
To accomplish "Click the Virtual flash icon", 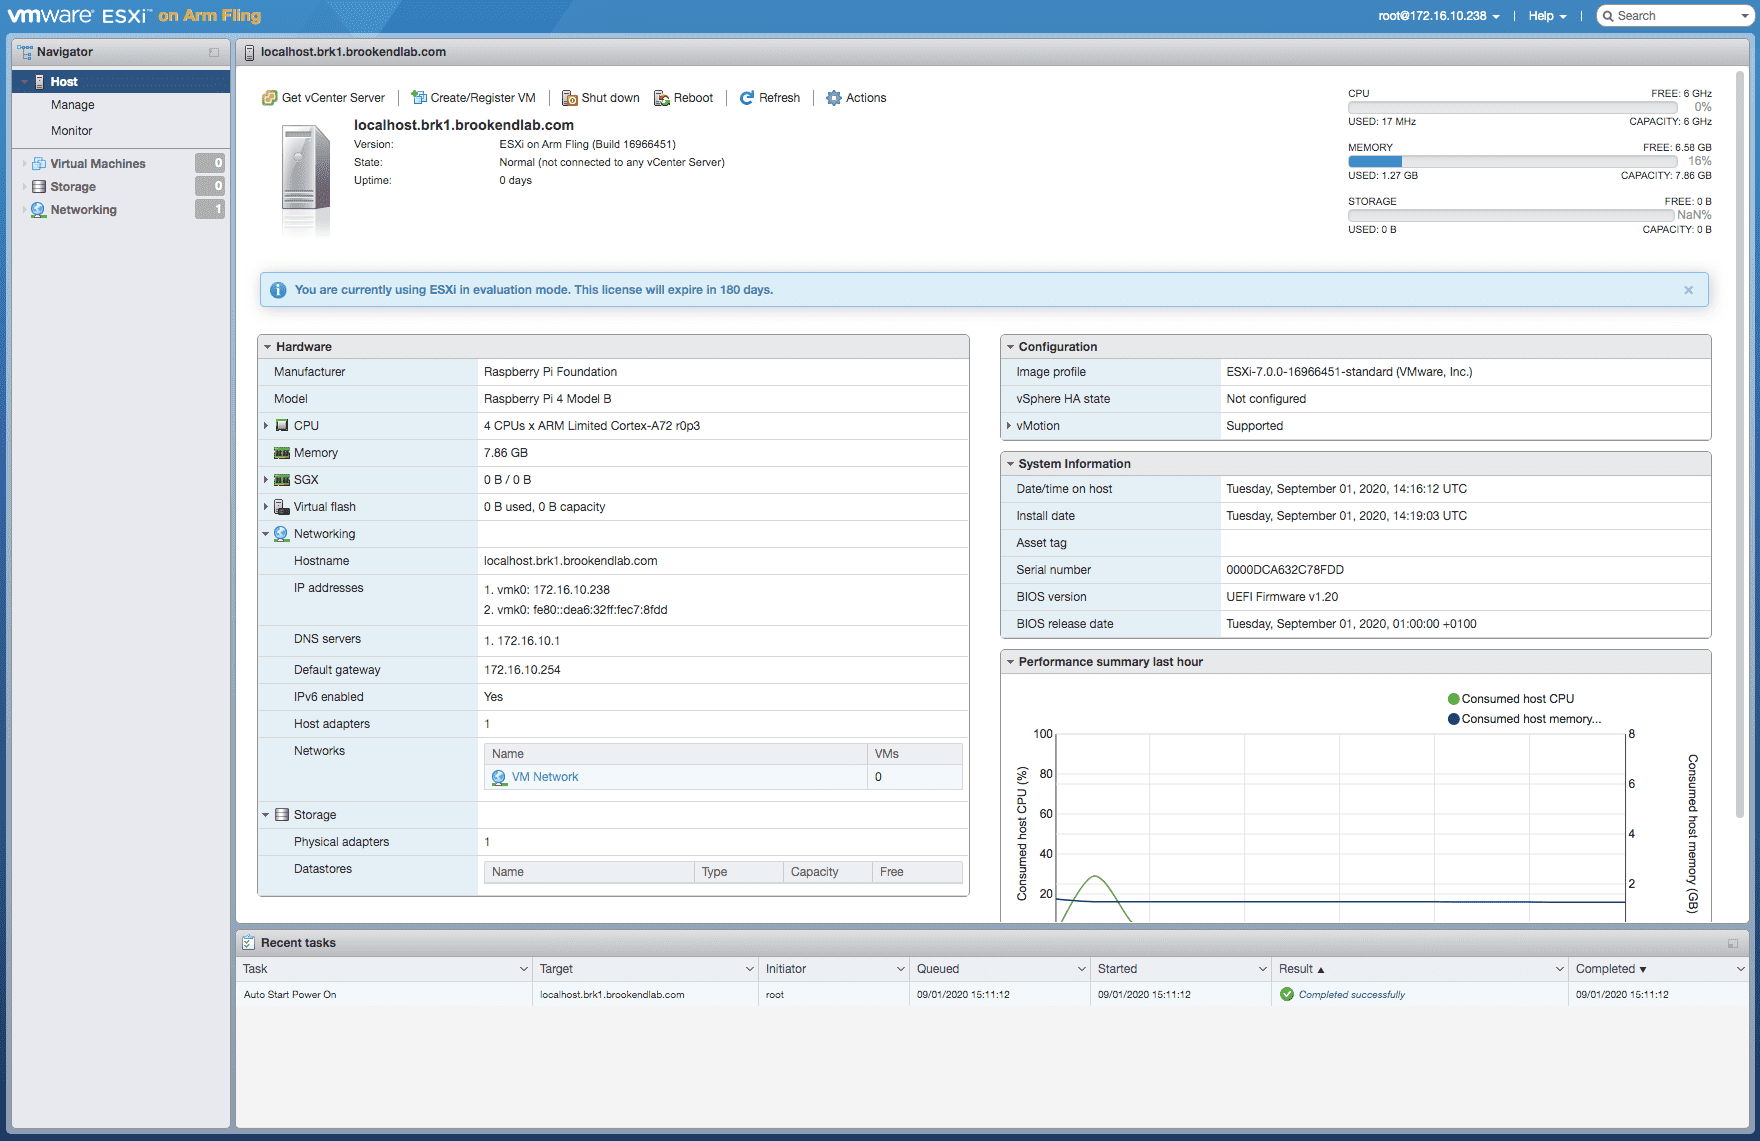I will (x=282, y=507).
